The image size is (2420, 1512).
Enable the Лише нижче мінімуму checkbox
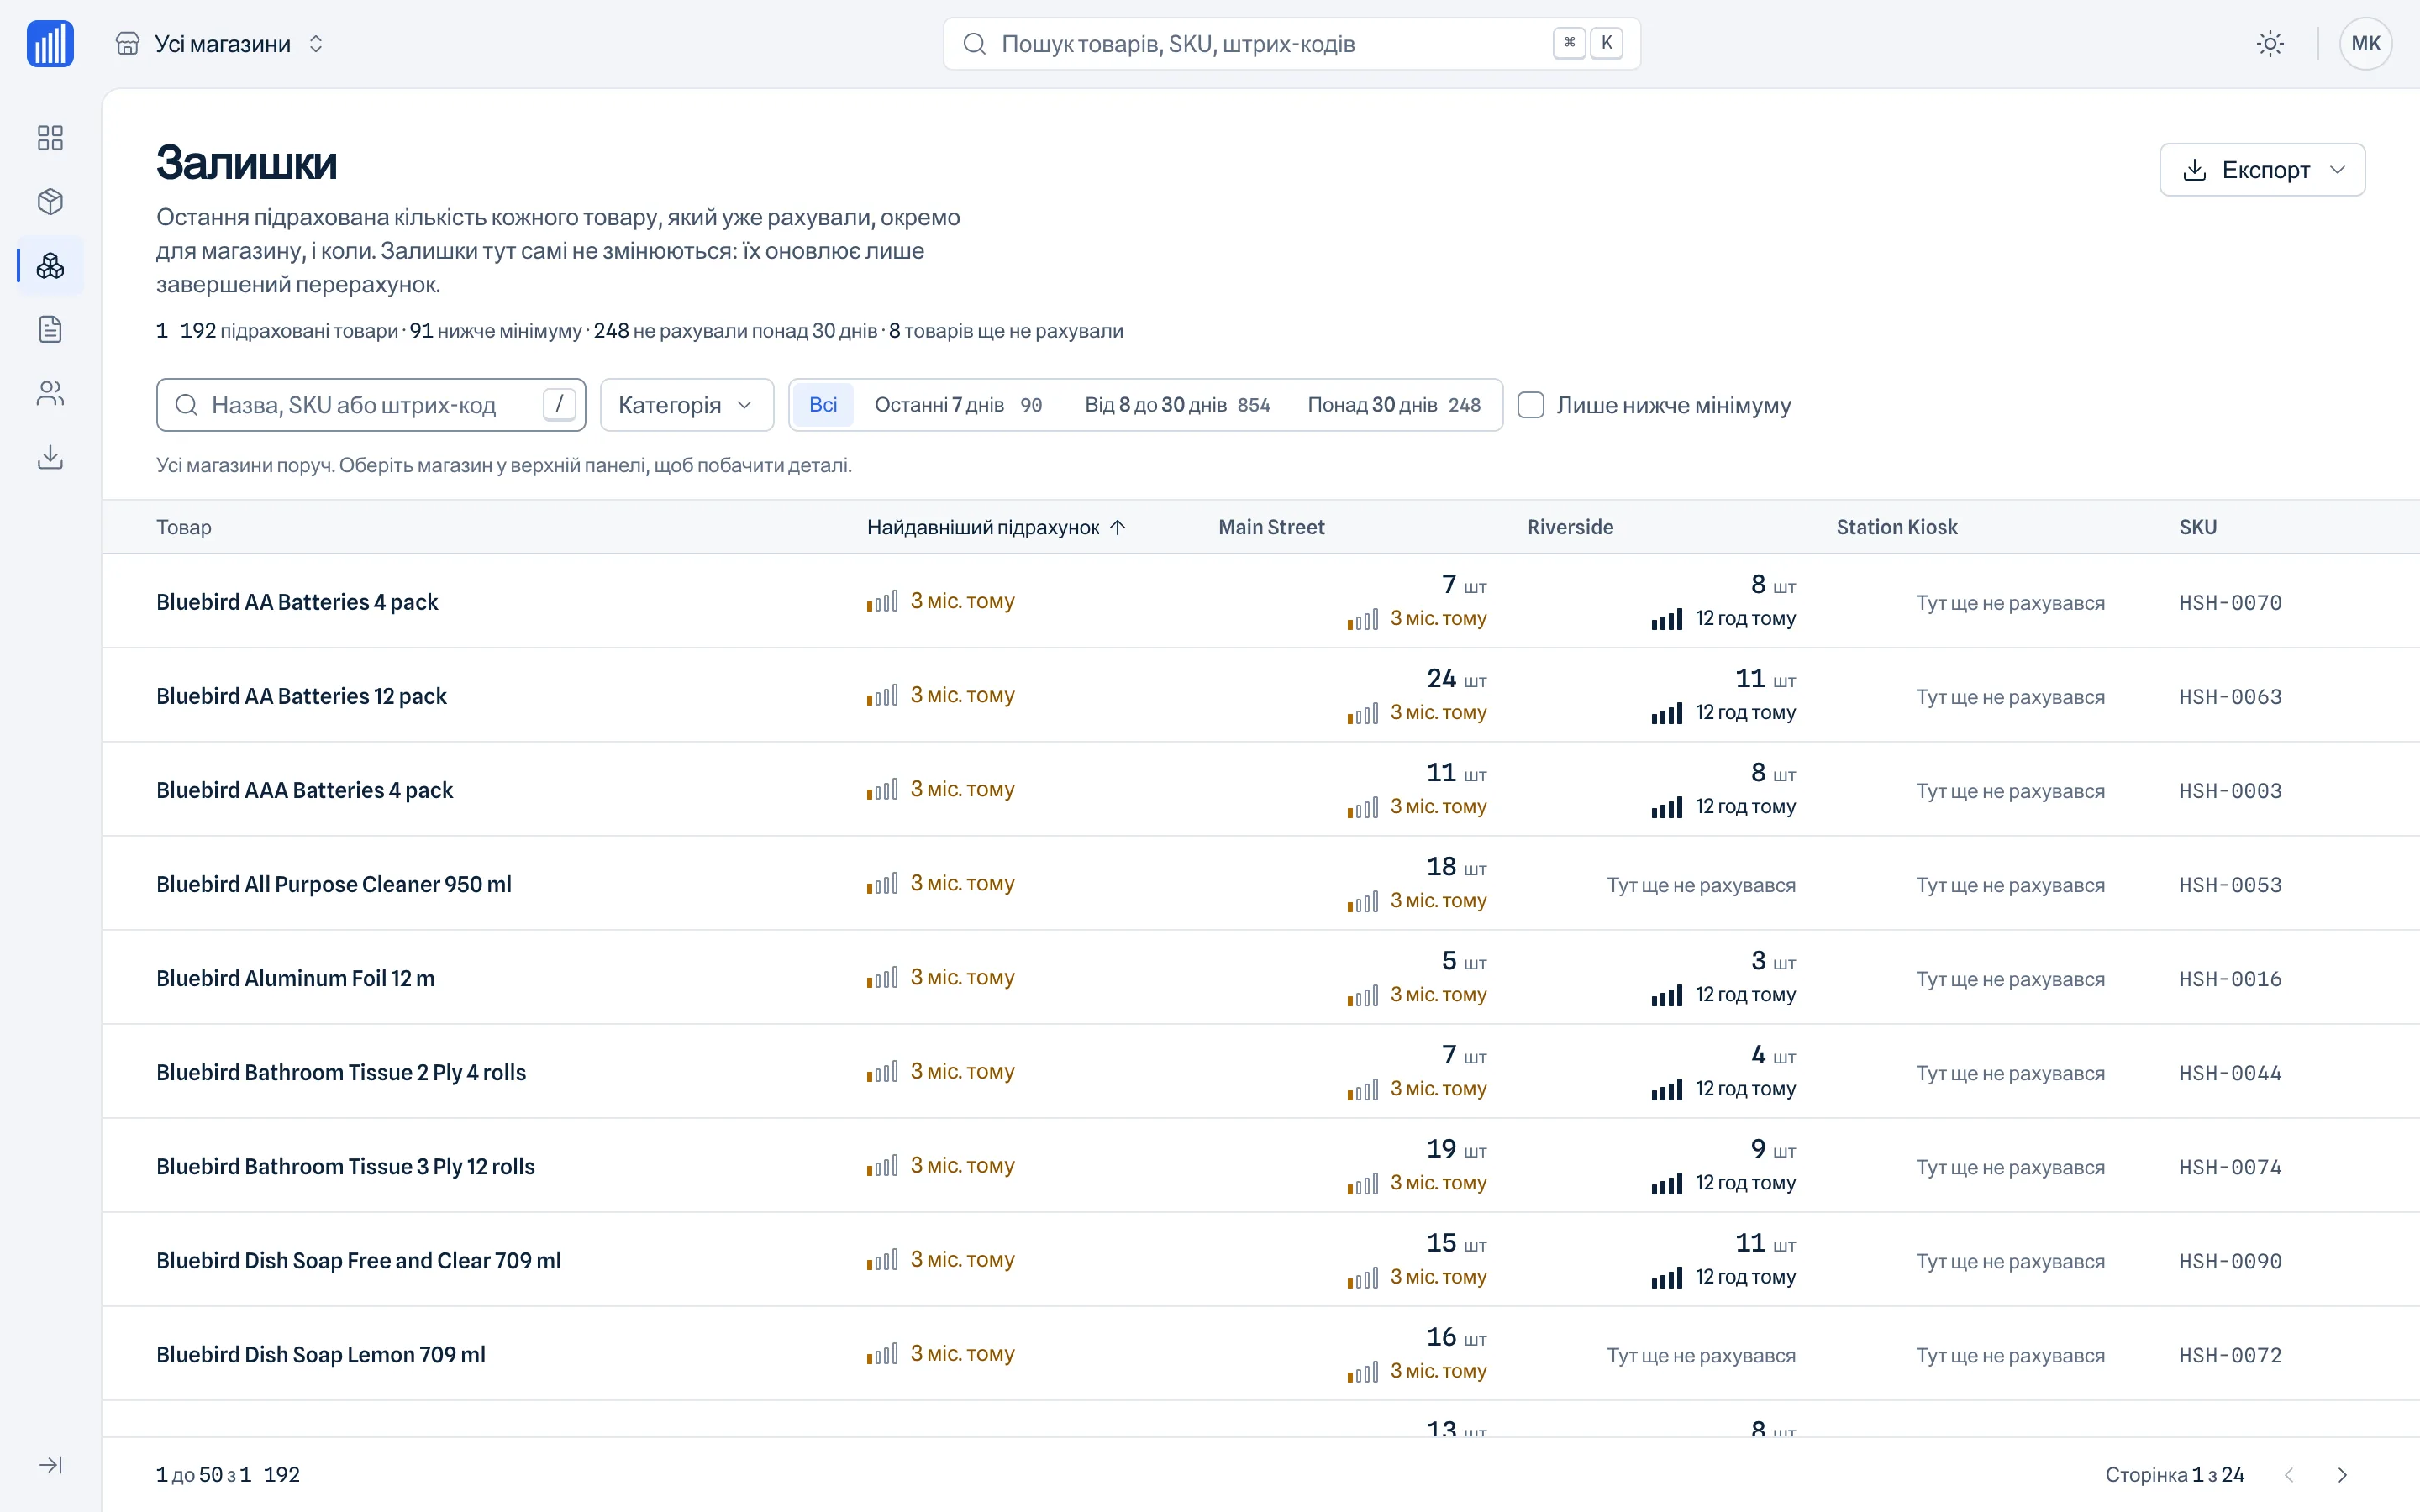tap(1531, 405)
